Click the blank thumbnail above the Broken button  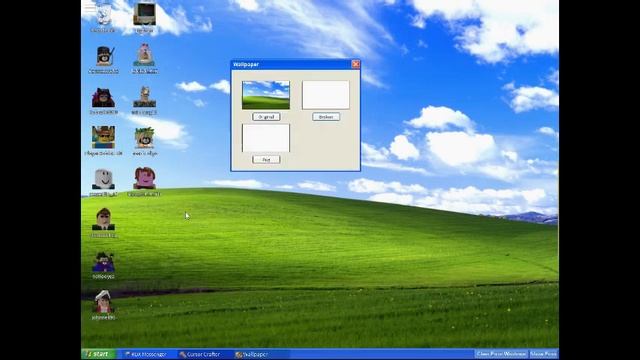[x=326, y=95]
